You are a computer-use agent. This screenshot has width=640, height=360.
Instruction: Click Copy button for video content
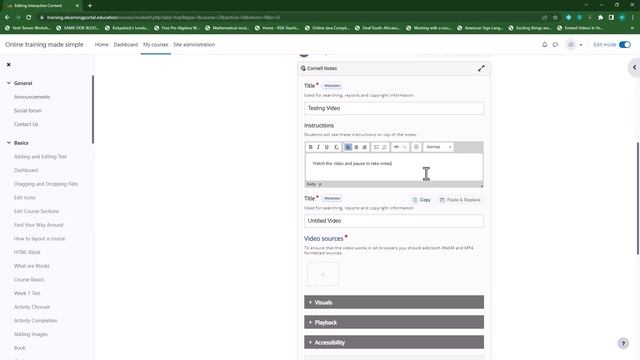click(x=421, y=200)
